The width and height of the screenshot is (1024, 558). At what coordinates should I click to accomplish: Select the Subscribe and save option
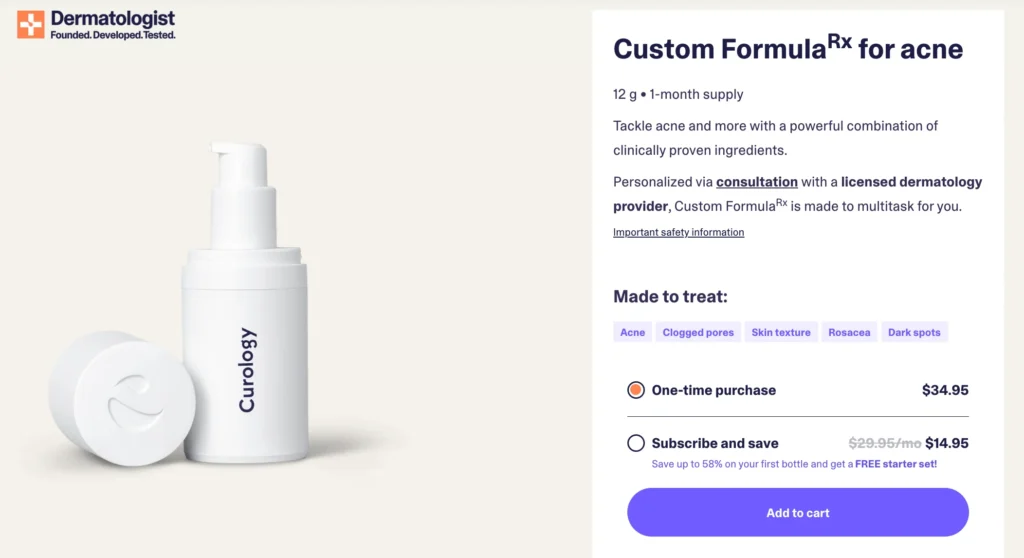(636, 443)
